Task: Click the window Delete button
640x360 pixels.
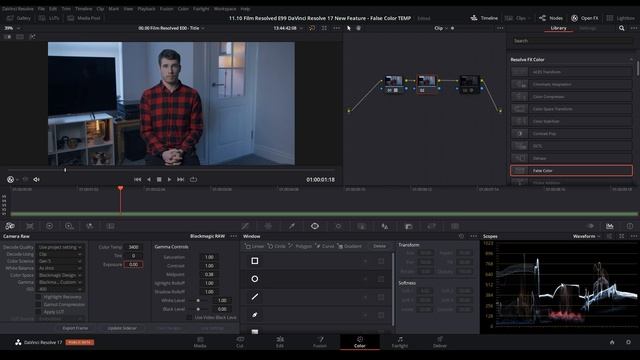Action: 379,246
